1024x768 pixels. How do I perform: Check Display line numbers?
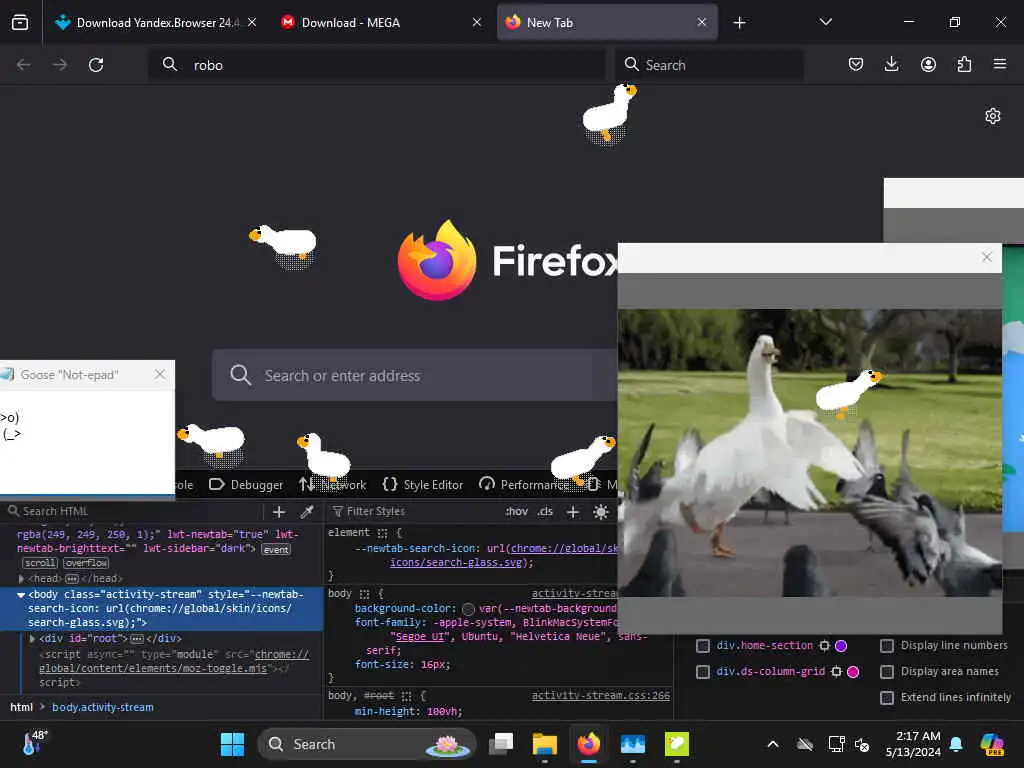887,646
